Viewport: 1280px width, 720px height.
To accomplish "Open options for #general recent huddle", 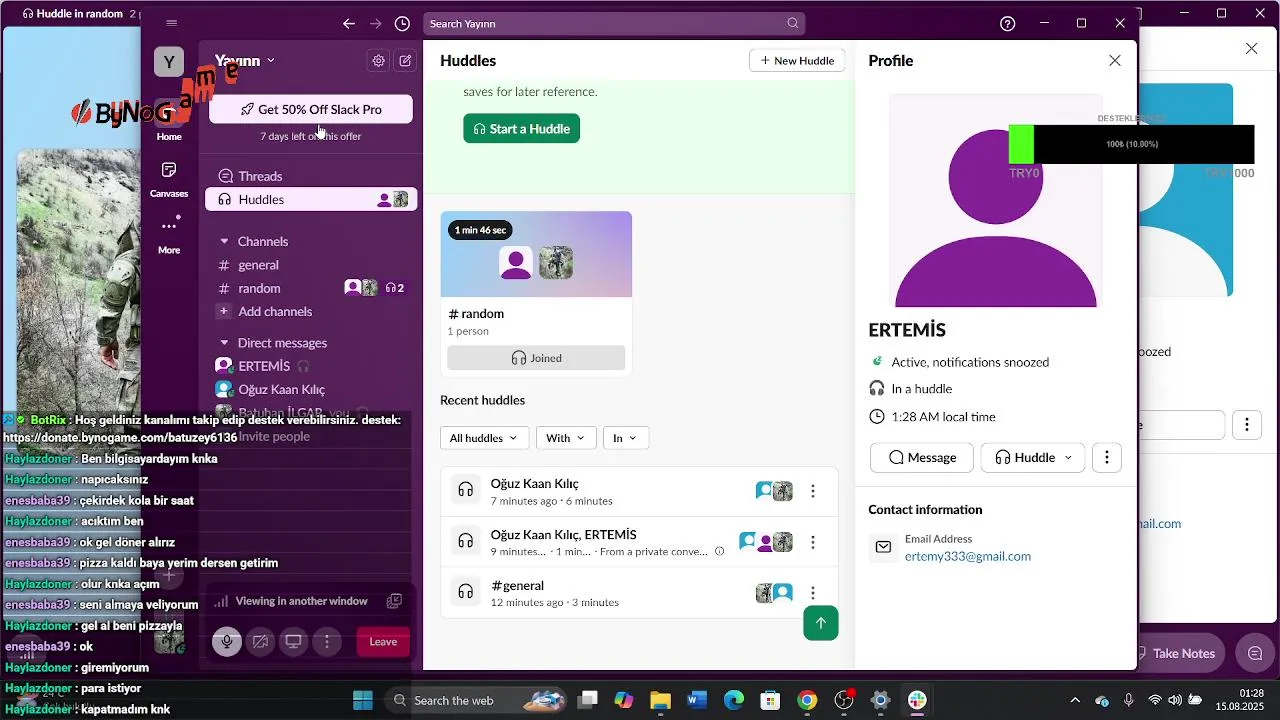I will tap(813, 593).
